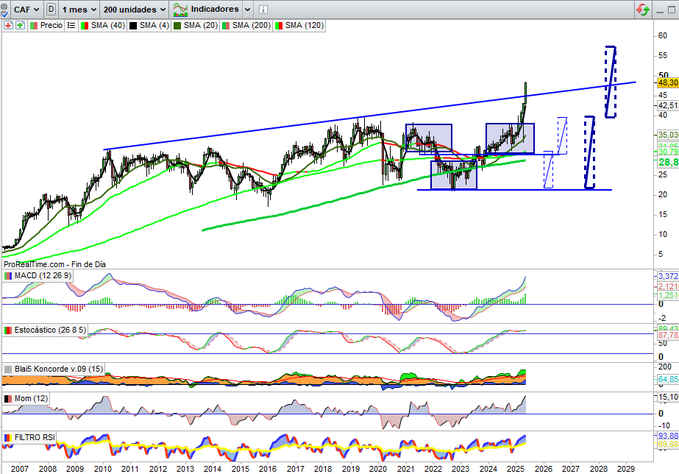The image size is (679, 474).
Task: Click the info icon in top toolbar
Action: [263, 9]
